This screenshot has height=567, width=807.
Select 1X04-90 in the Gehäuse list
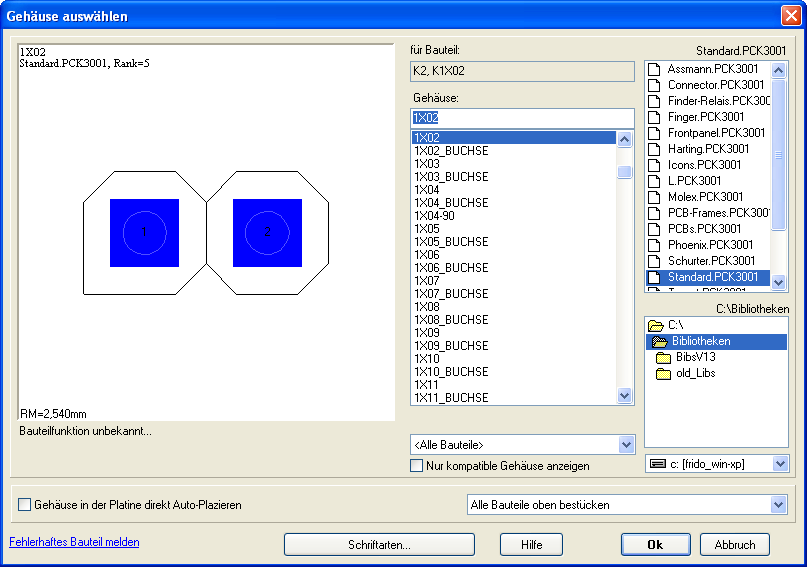click(435, 215)
